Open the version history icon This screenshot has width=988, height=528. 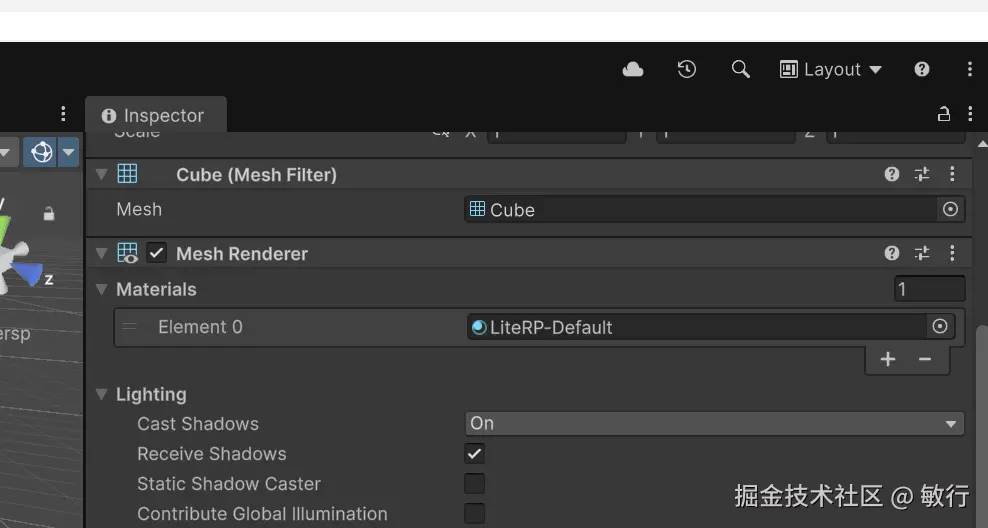click(687, 69)
